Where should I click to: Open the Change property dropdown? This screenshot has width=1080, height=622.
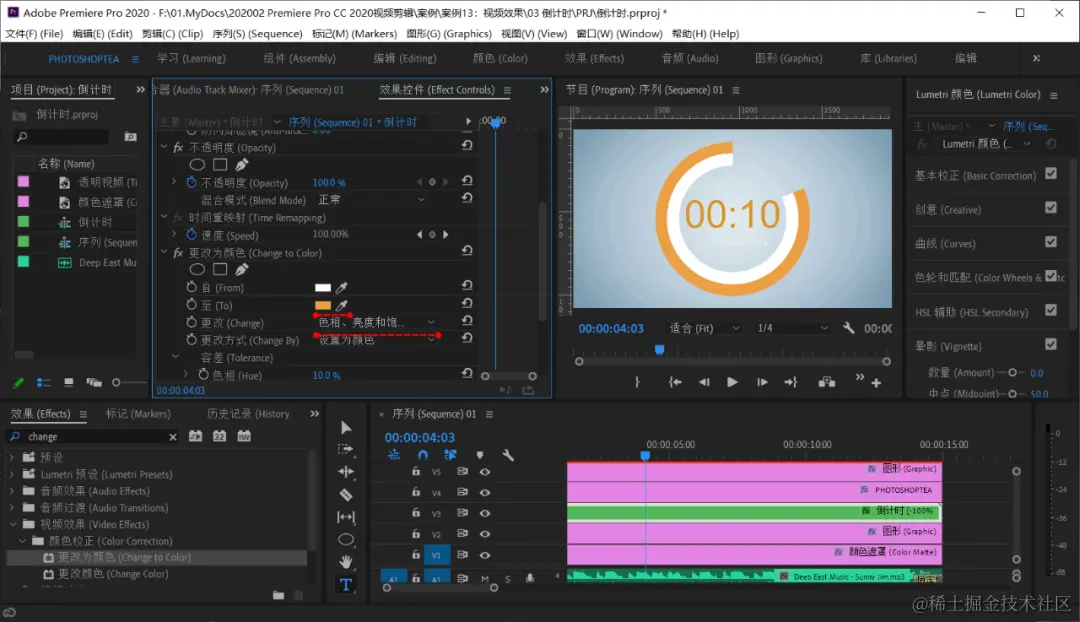pos(376,322)
